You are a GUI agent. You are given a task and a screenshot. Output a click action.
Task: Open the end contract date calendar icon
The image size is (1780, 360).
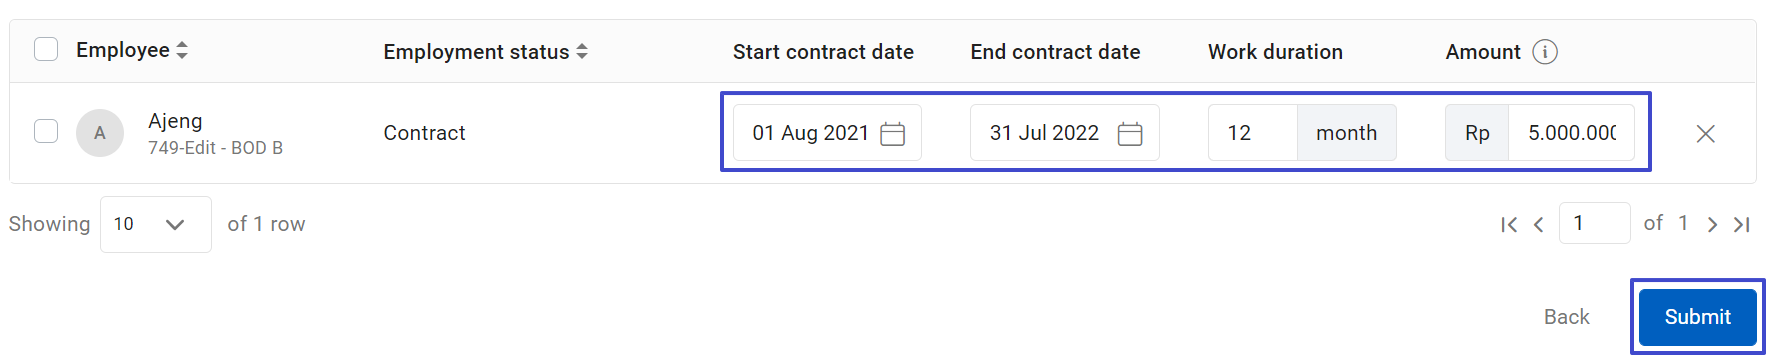pyautogui.click(x=1130, y=134)
